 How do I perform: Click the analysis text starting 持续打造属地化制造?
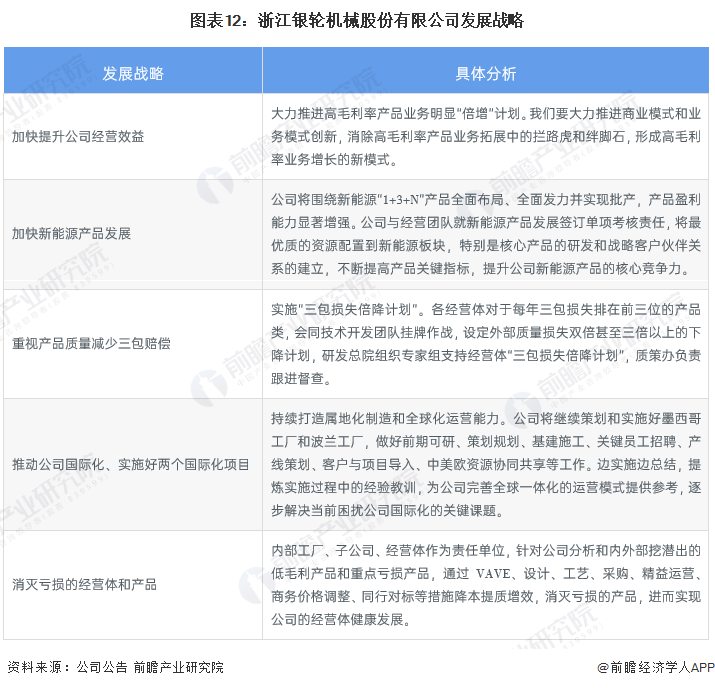(x=486, y=465)
